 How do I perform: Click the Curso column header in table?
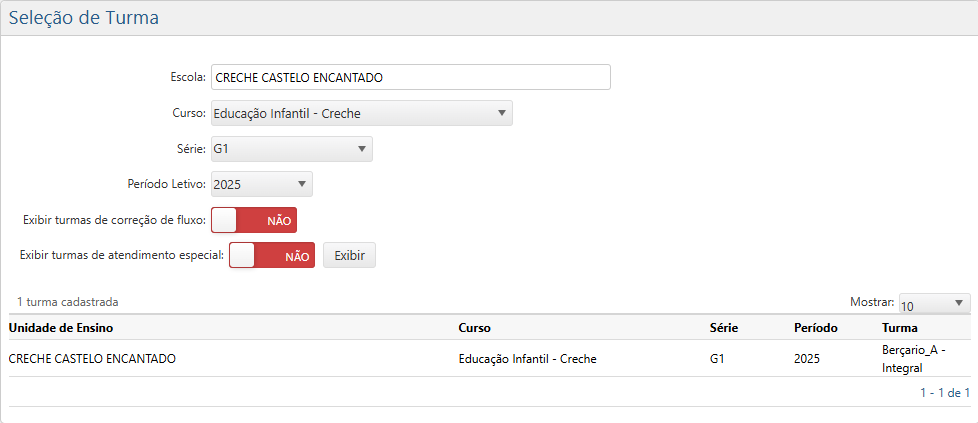pyautogui.click(x=474, y=328)
